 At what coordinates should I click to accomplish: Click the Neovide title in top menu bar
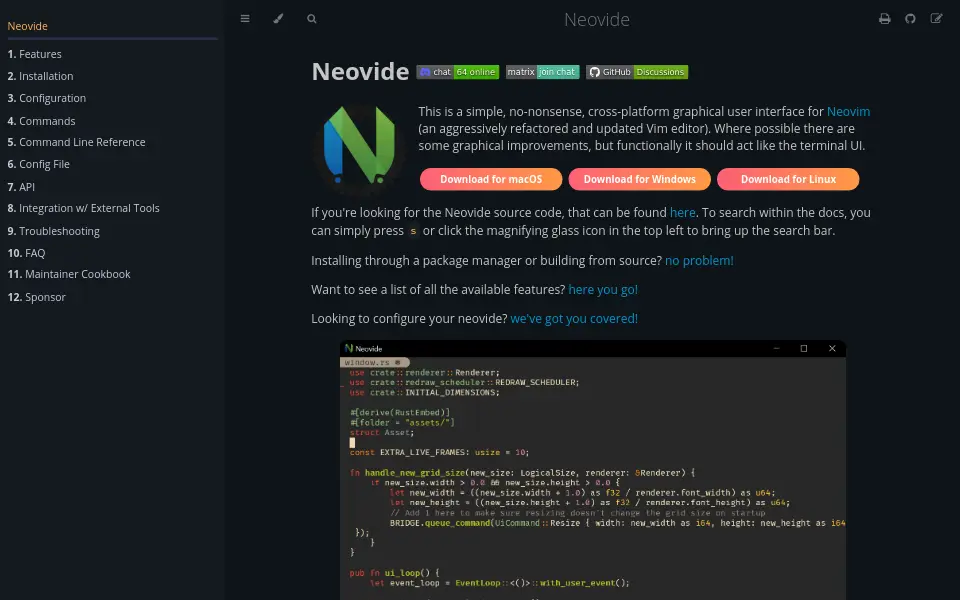pos(596,20)
